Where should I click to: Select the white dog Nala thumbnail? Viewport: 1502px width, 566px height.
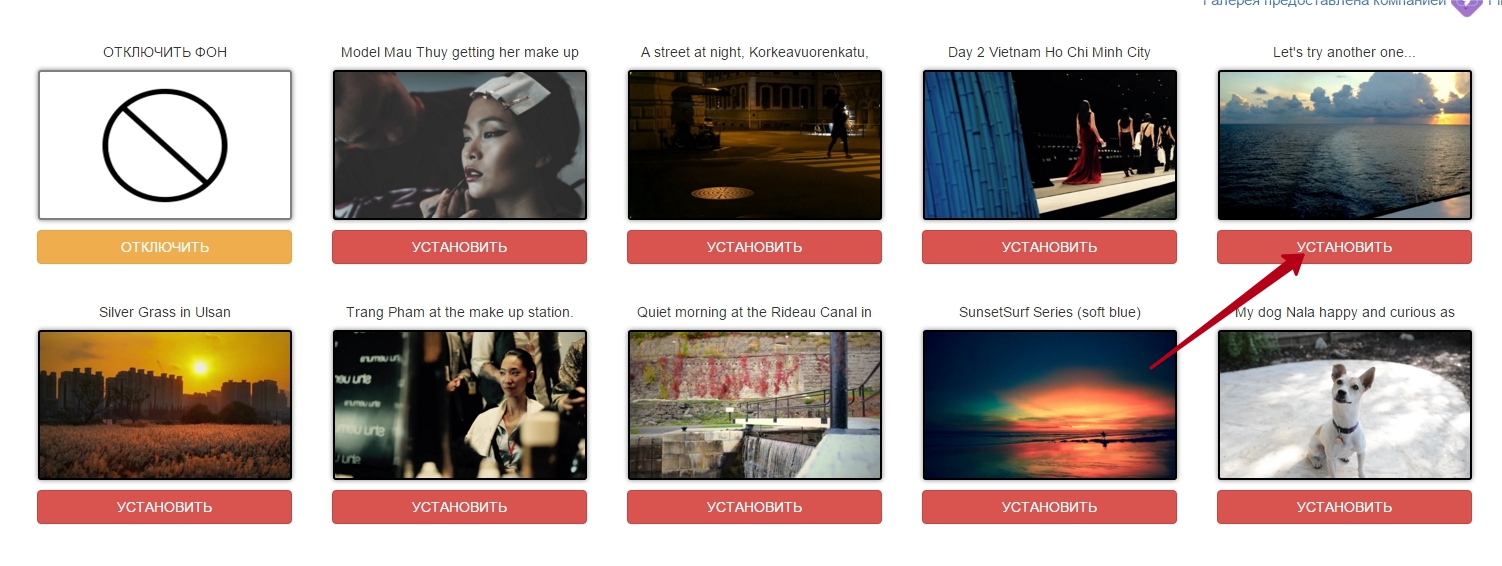click(1345, 405)
